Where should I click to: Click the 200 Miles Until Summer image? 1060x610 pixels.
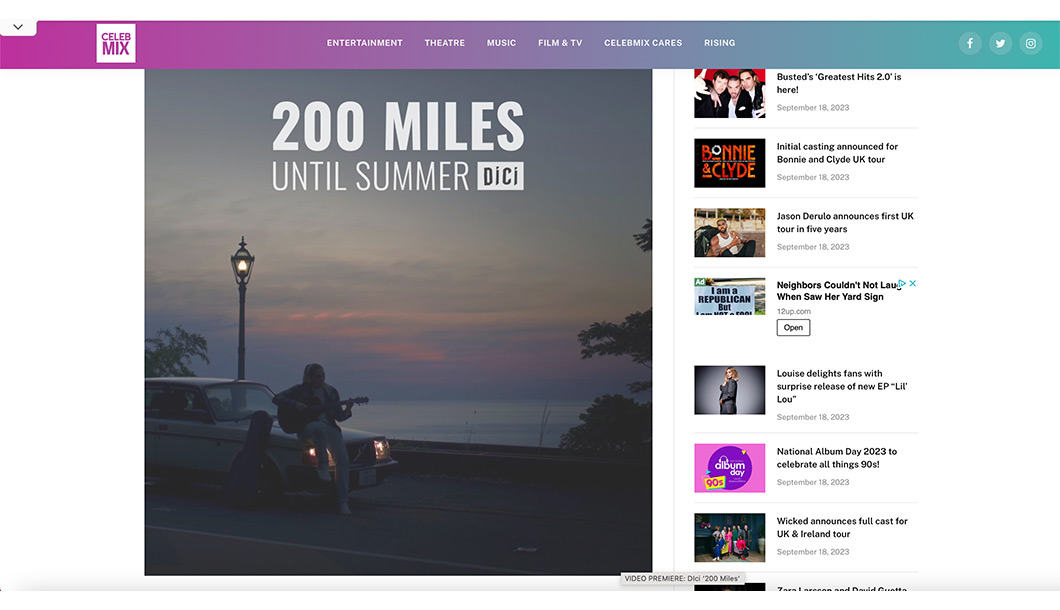coord(398,322)
